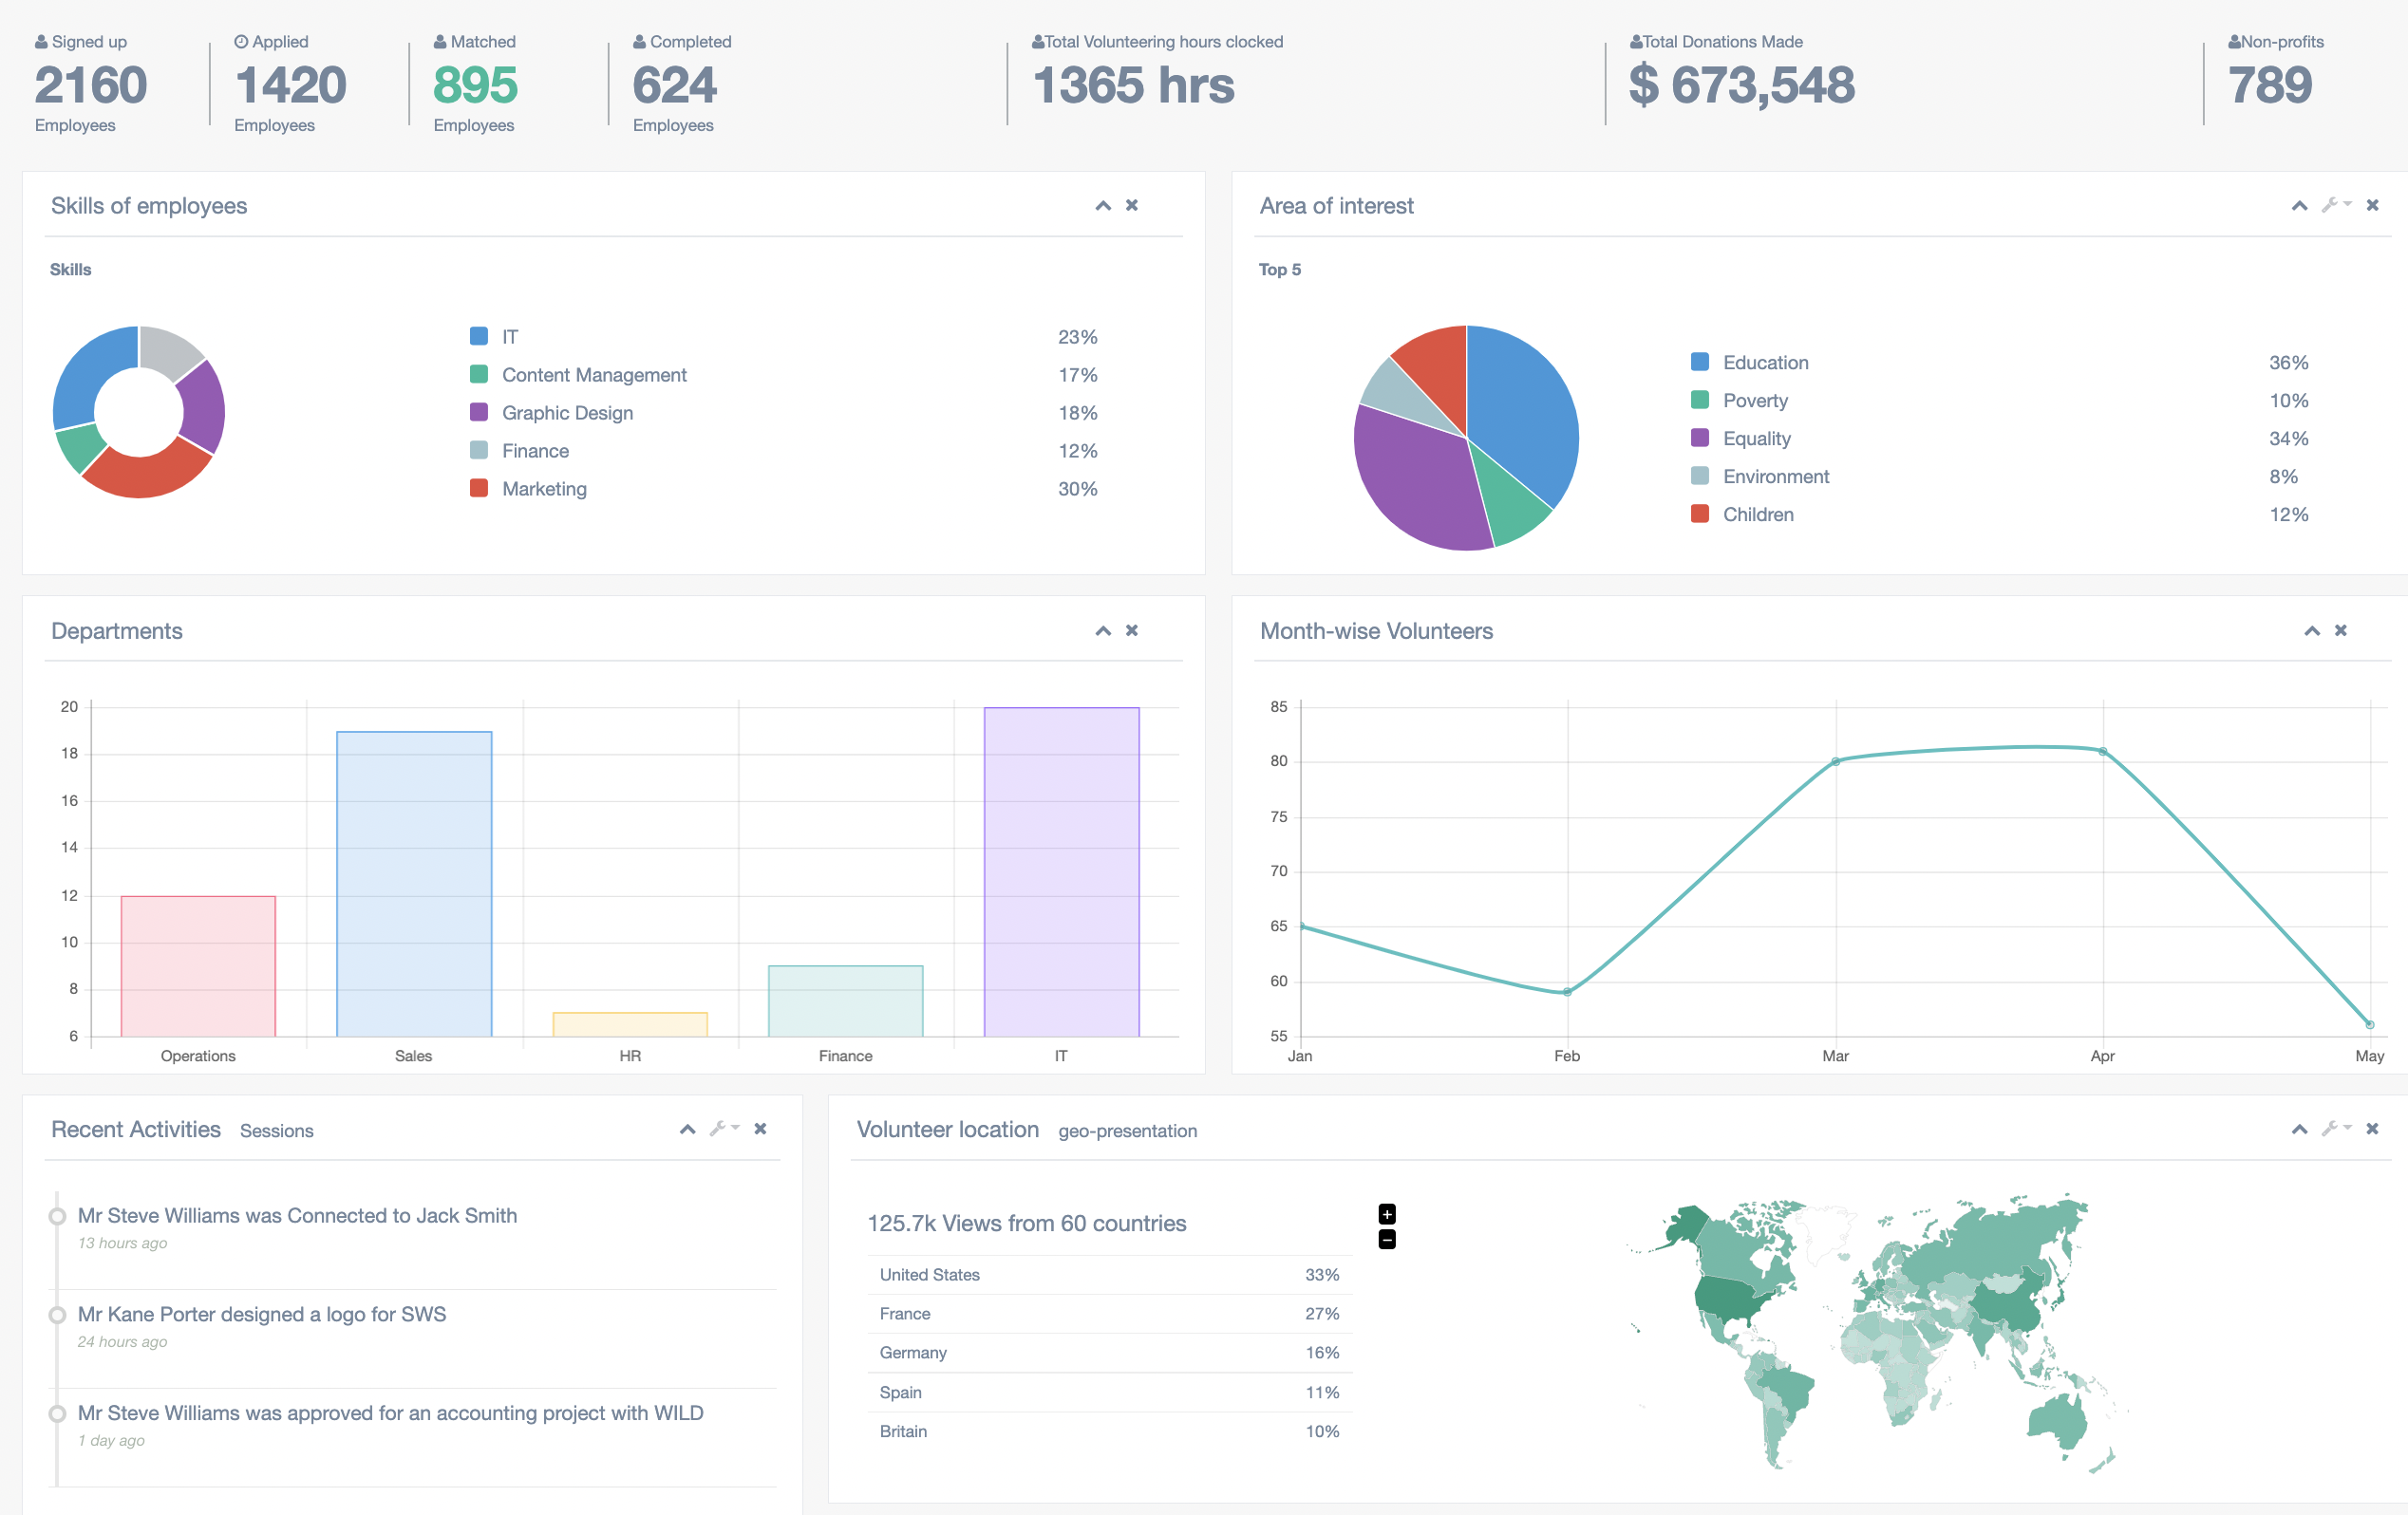Close the Departments panel

1132,630
